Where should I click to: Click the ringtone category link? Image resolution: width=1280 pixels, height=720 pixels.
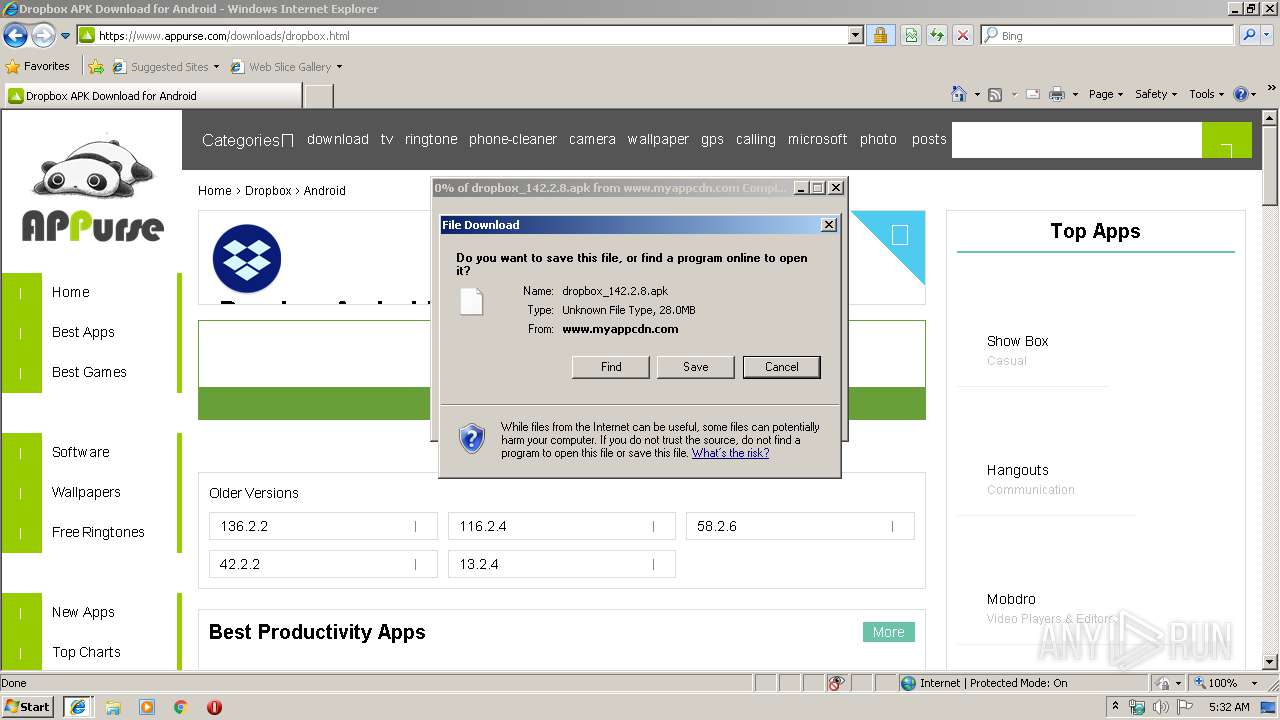click(x=431, y=139)
